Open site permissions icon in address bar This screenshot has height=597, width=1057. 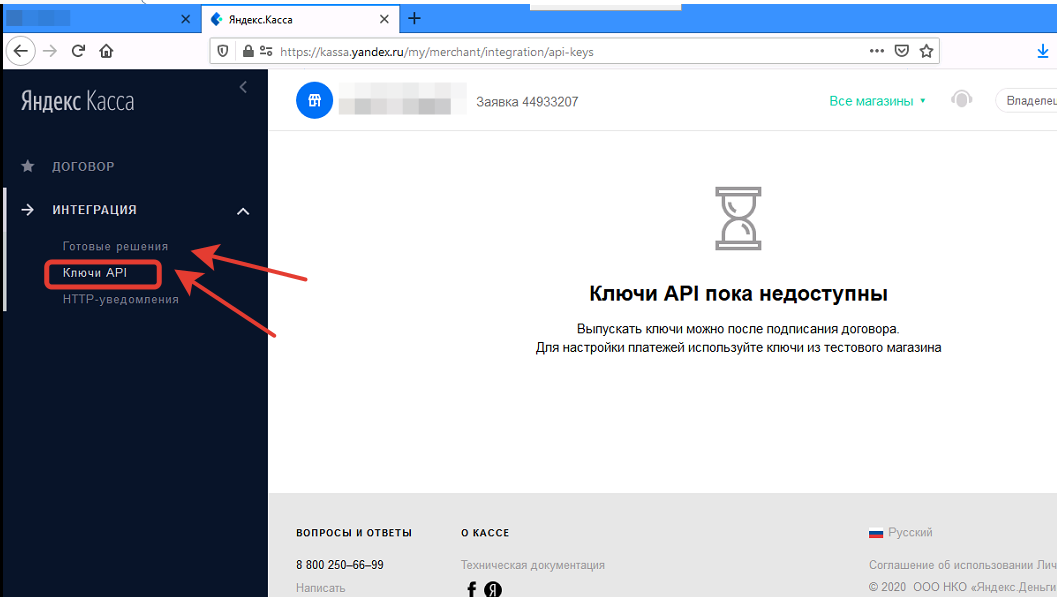266,51
